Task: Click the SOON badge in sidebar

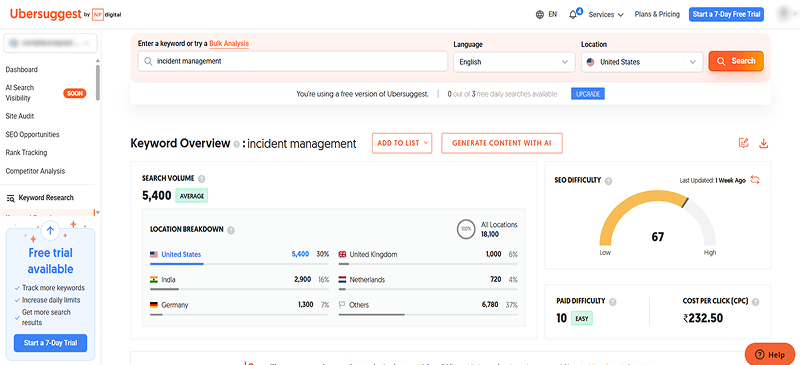Action: tap(75, 94)
